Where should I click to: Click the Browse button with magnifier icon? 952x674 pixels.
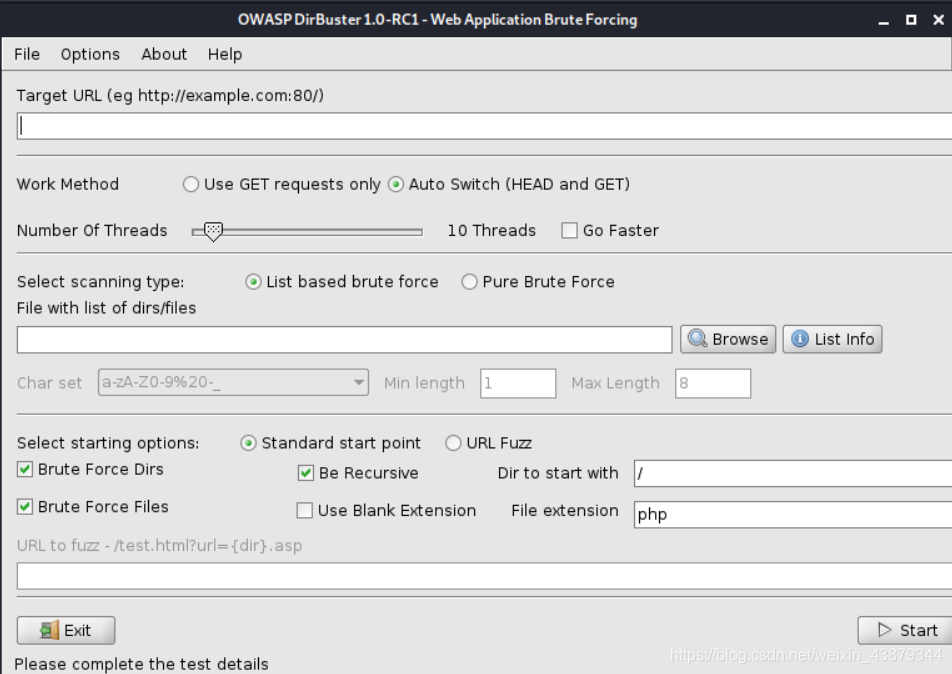[x=728, y=339]
